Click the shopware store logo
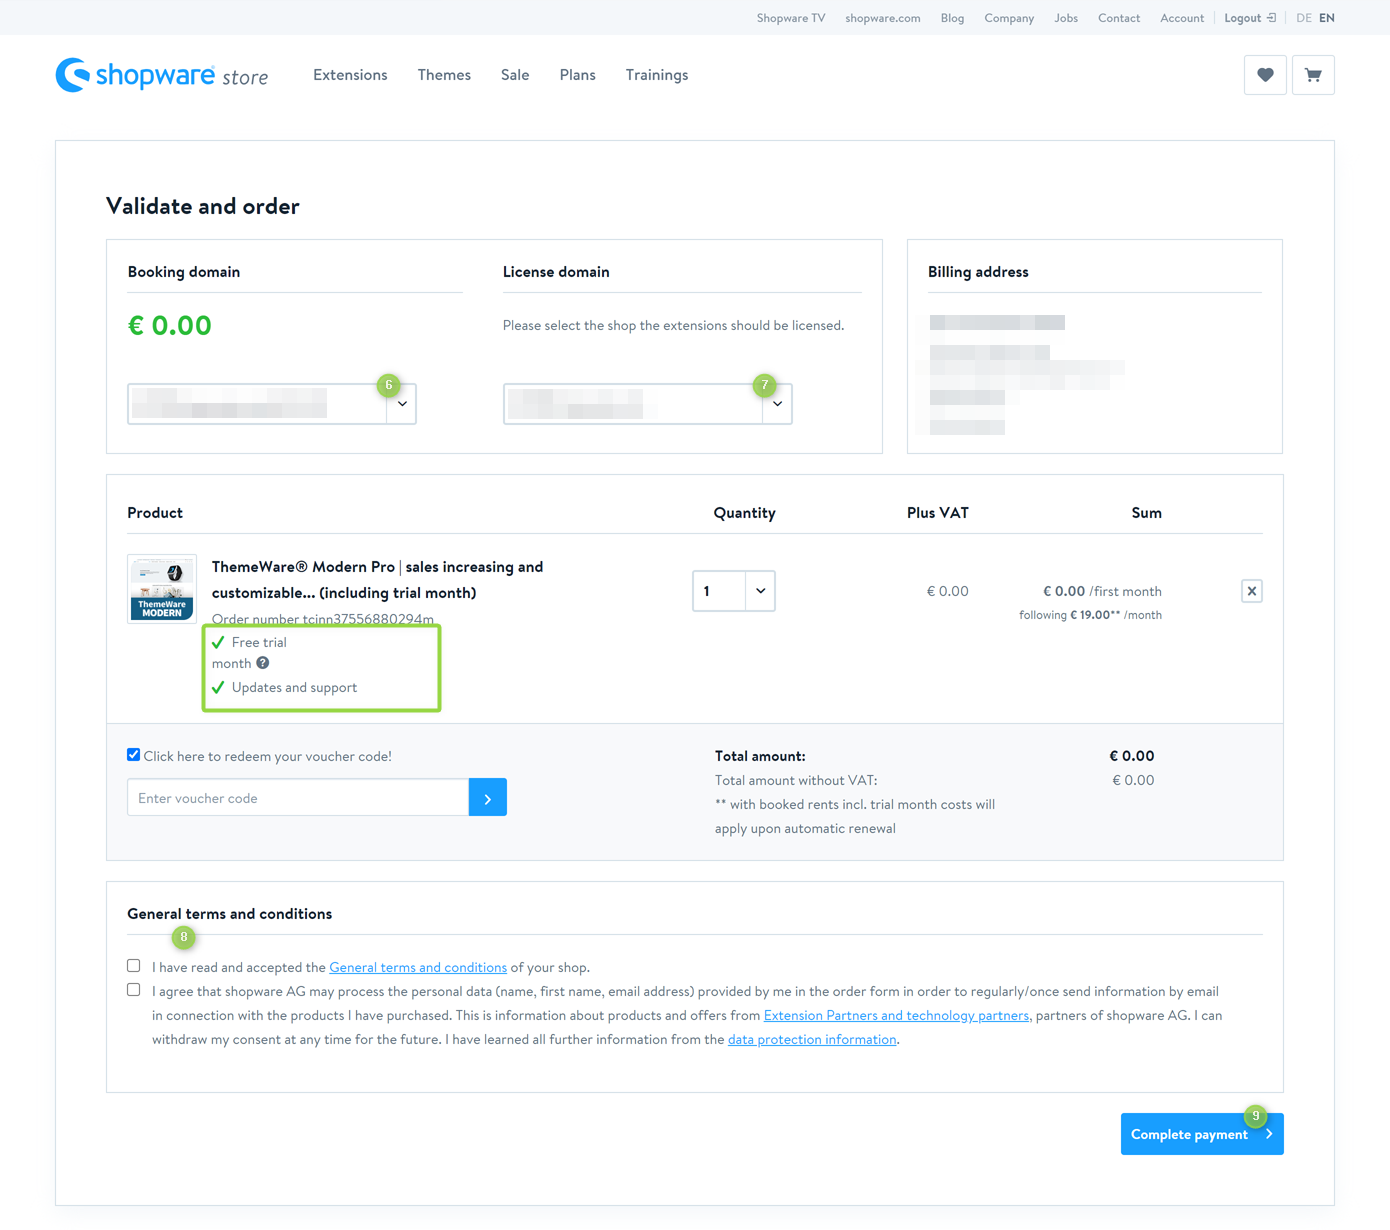The width and height of the screenshot is (1390, 1230). click(x=162, y=75)
